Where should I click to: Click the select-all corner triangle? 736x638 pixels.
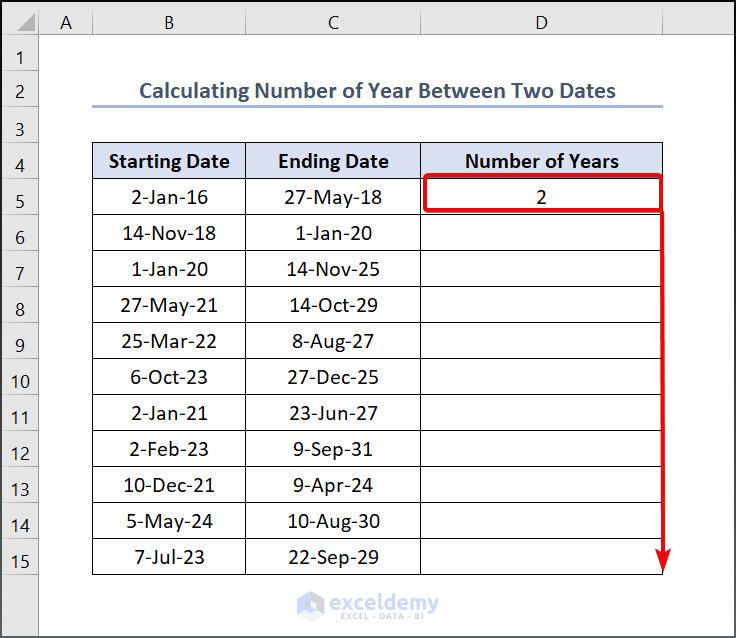(x=26, y=22)
